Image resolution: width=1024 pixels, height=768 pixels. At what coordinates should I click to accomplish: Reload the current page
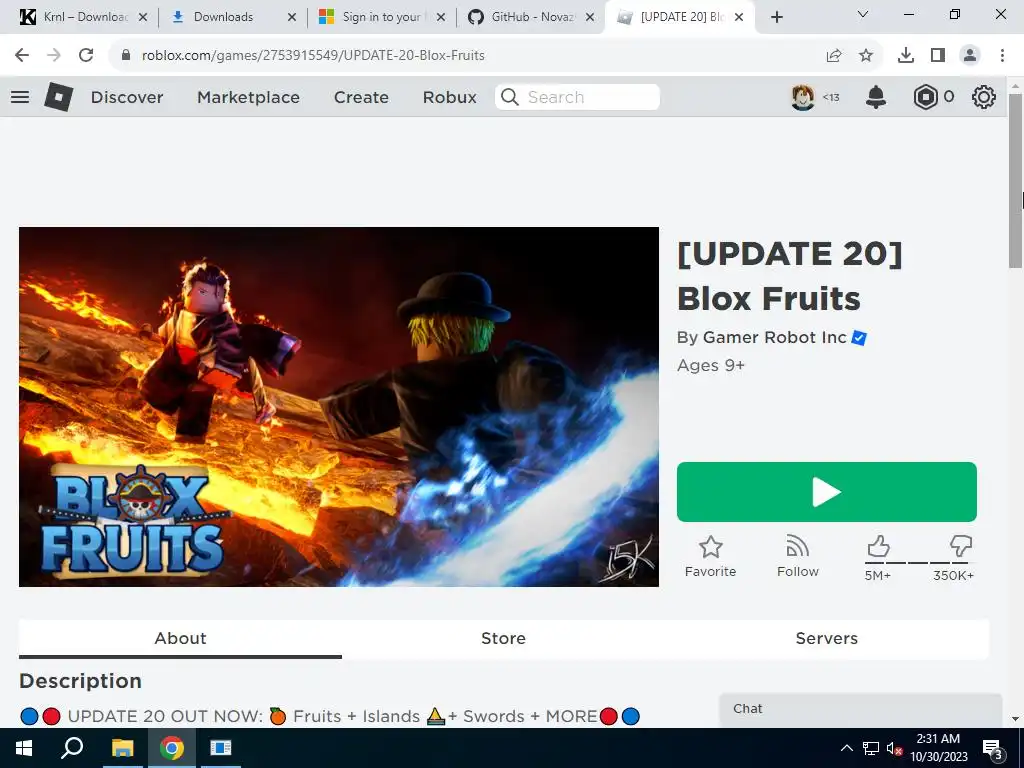86,55
